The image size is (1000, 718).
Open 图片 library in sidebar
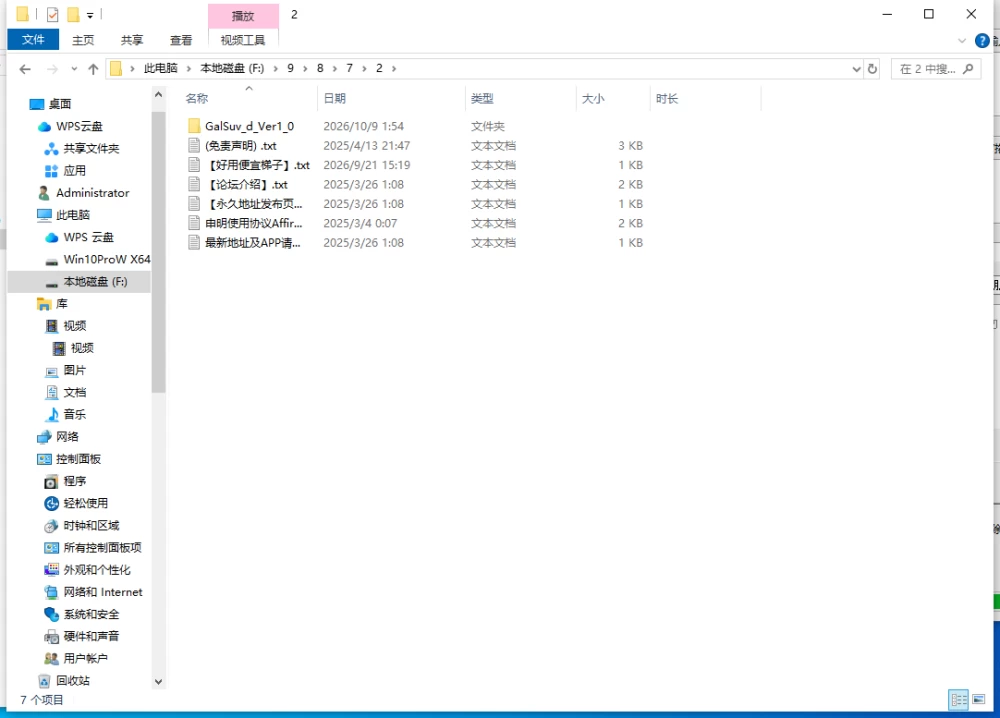pos(75,370)
